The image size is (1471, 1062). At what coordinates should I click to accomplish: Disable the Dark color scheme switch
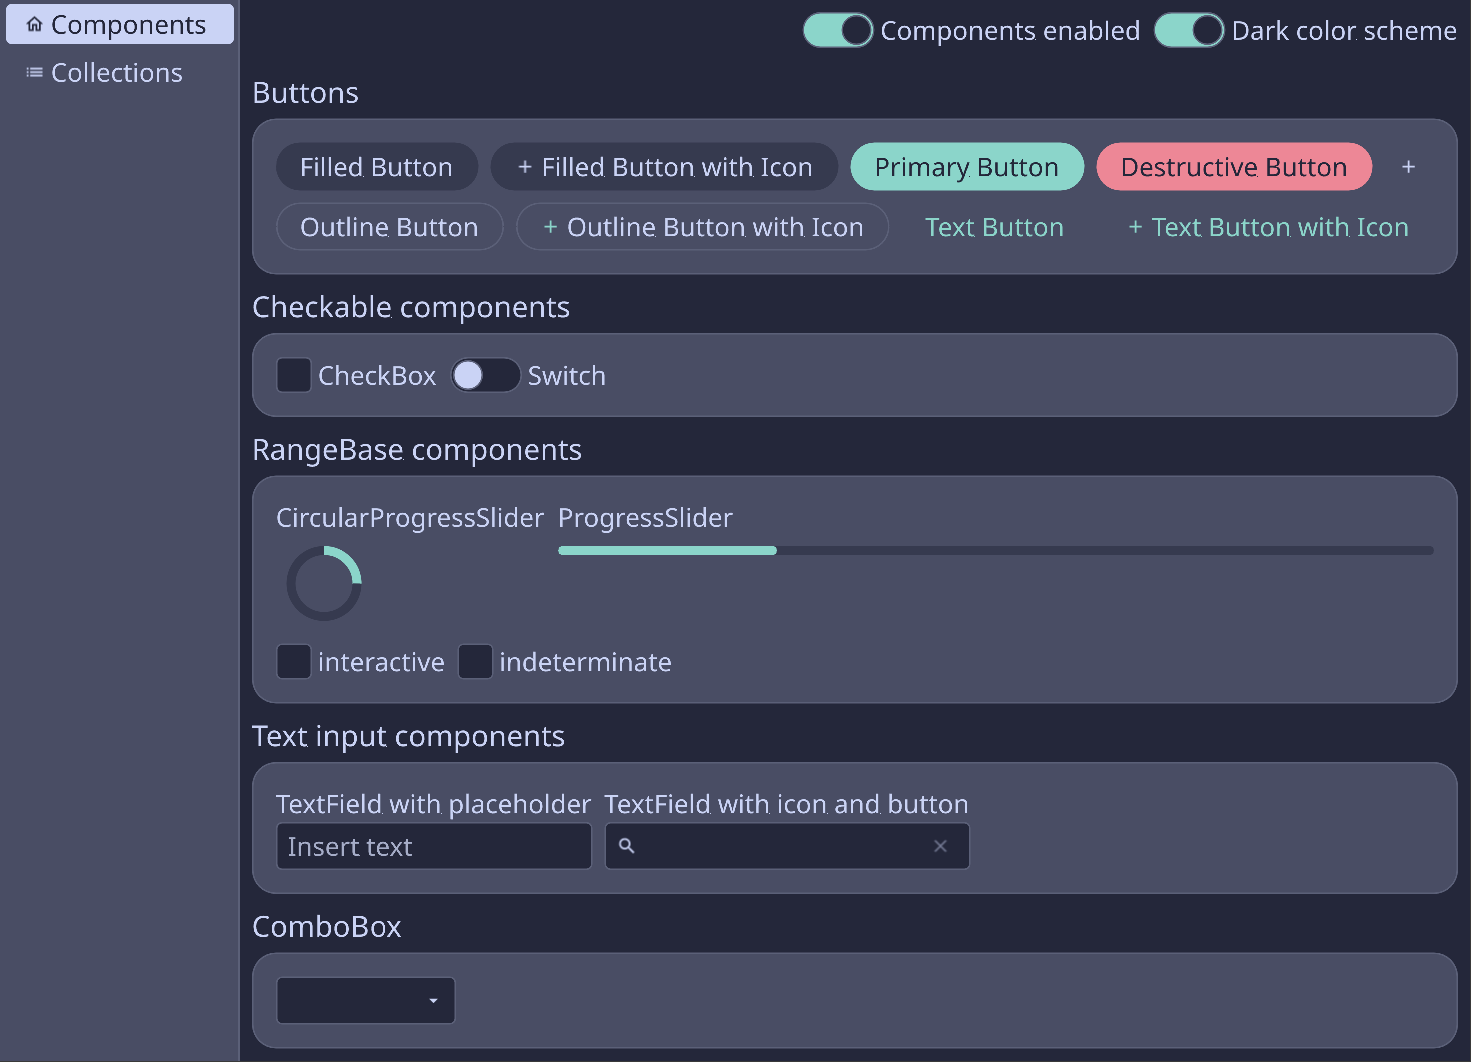[1188, 31]
